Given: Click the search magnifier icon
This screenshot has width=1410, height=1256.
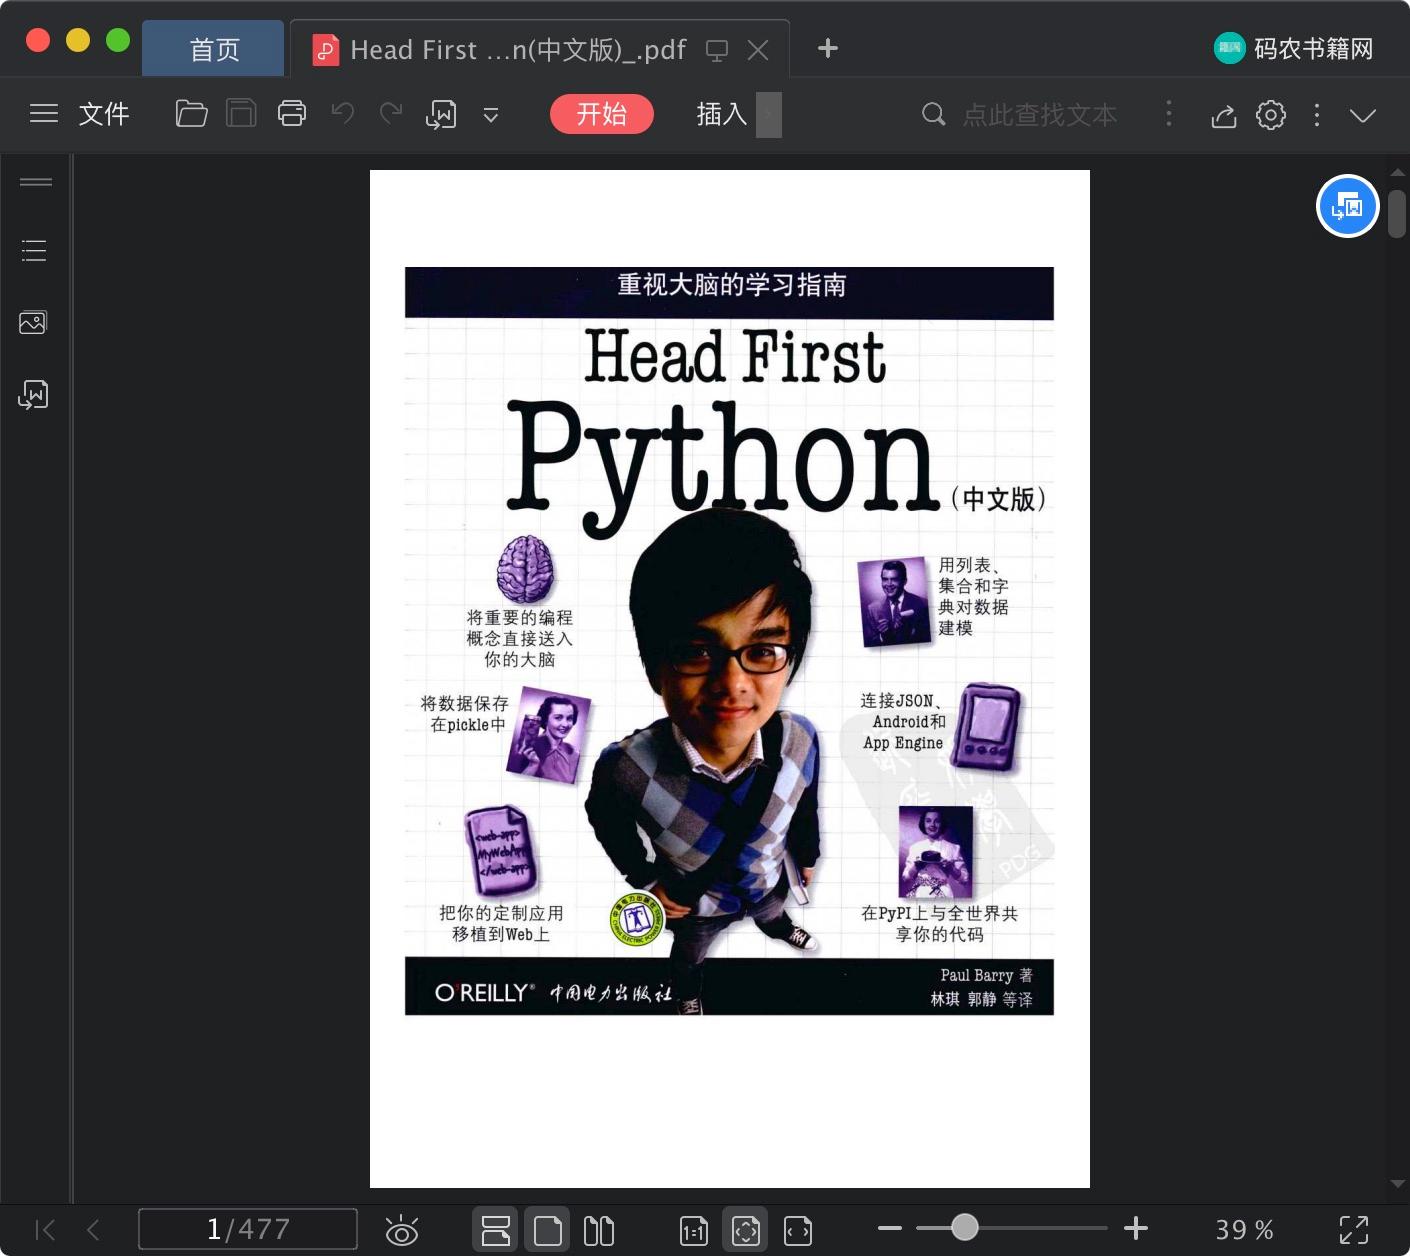Looking at the screenshot, I should click(x=933, y=114).
